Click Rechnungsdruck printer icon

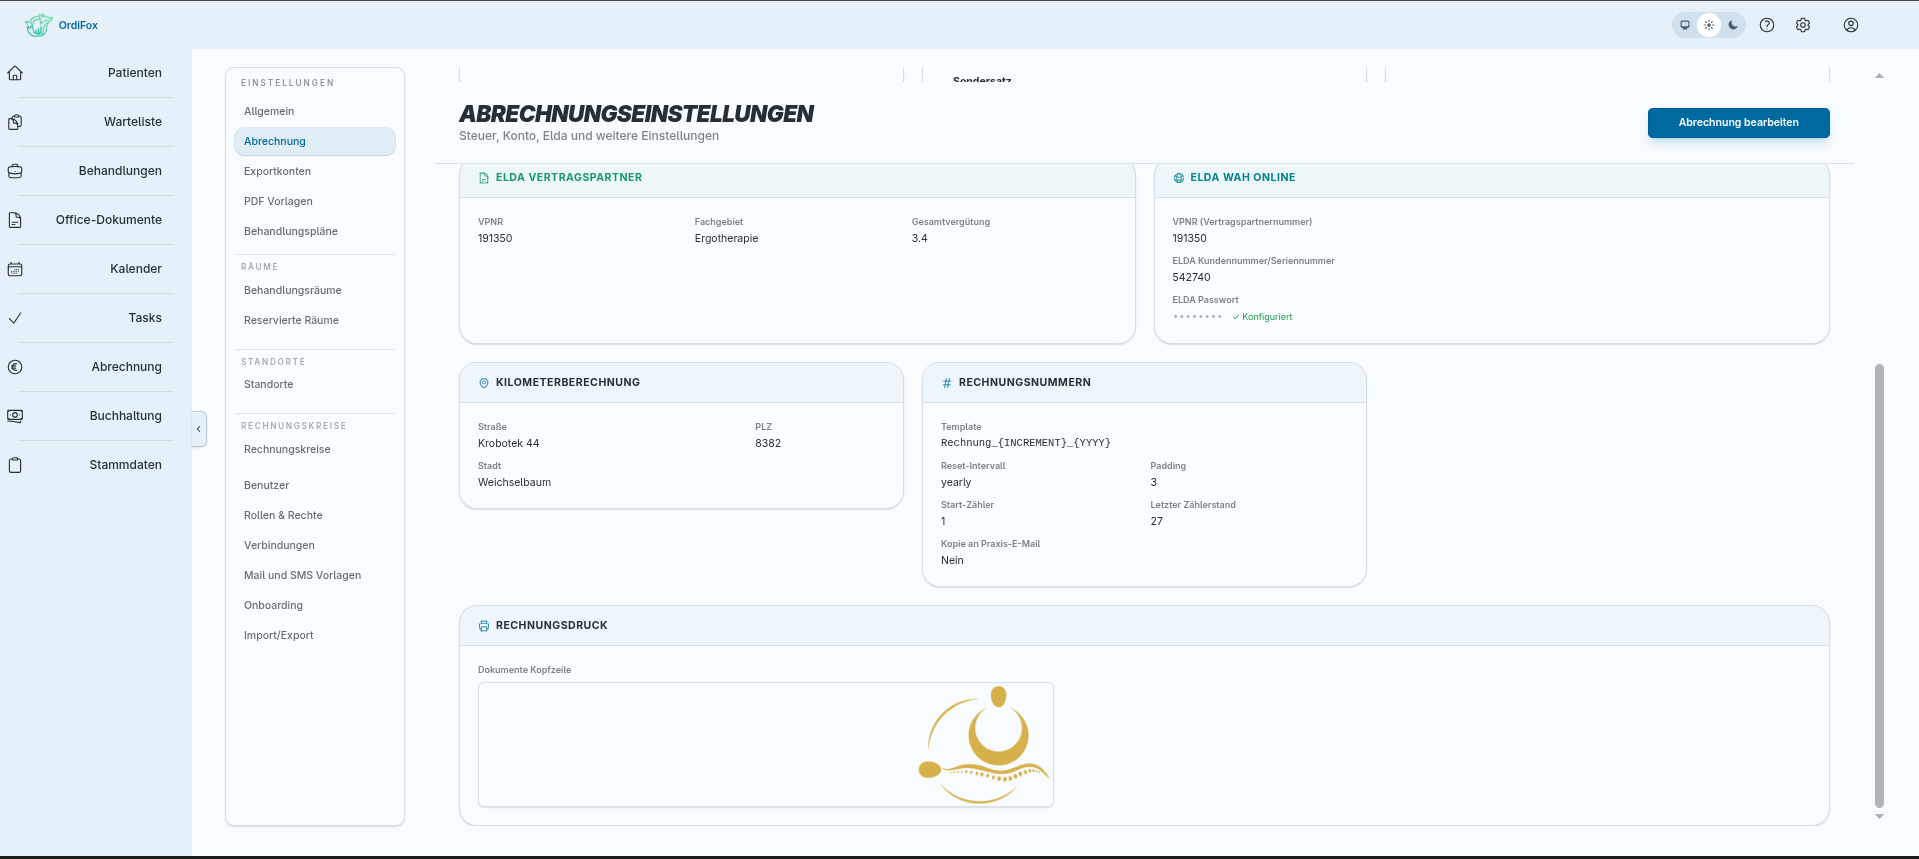click(484, 626)
